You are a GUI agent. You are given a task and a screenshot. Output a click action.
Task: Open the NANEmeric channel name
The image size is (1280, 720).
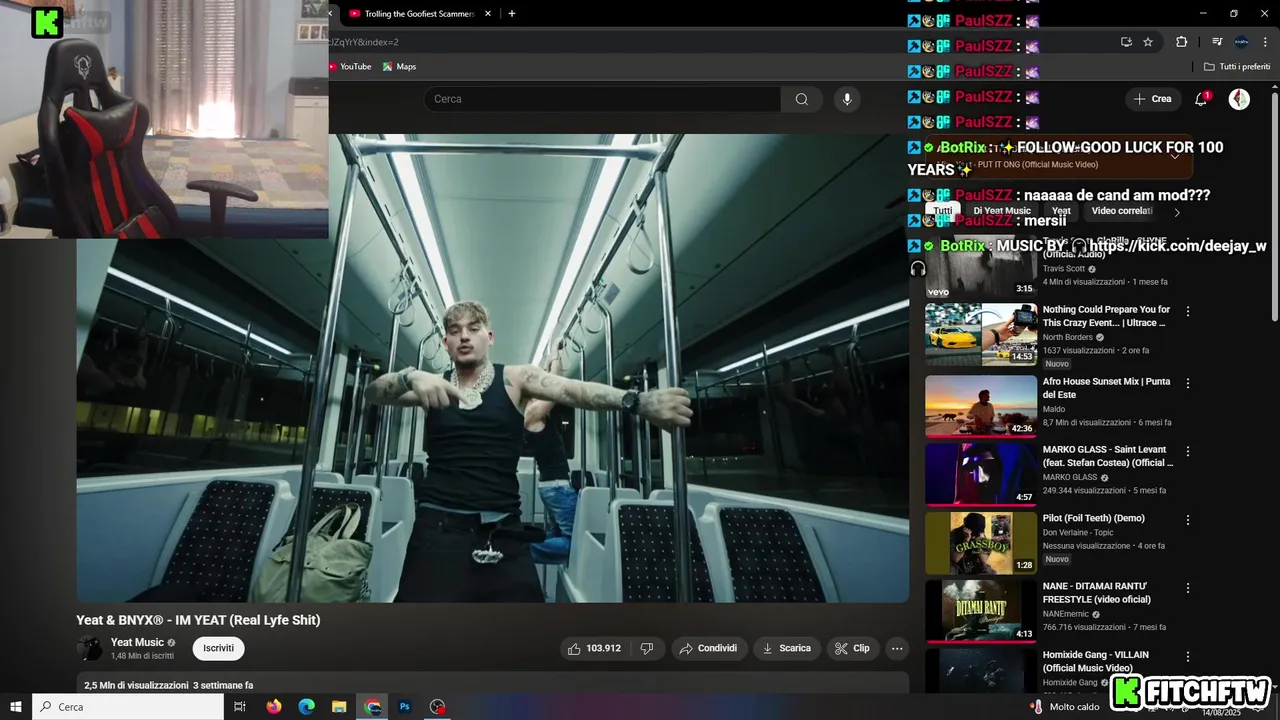pyautogui.click(x=1066, y=614)
